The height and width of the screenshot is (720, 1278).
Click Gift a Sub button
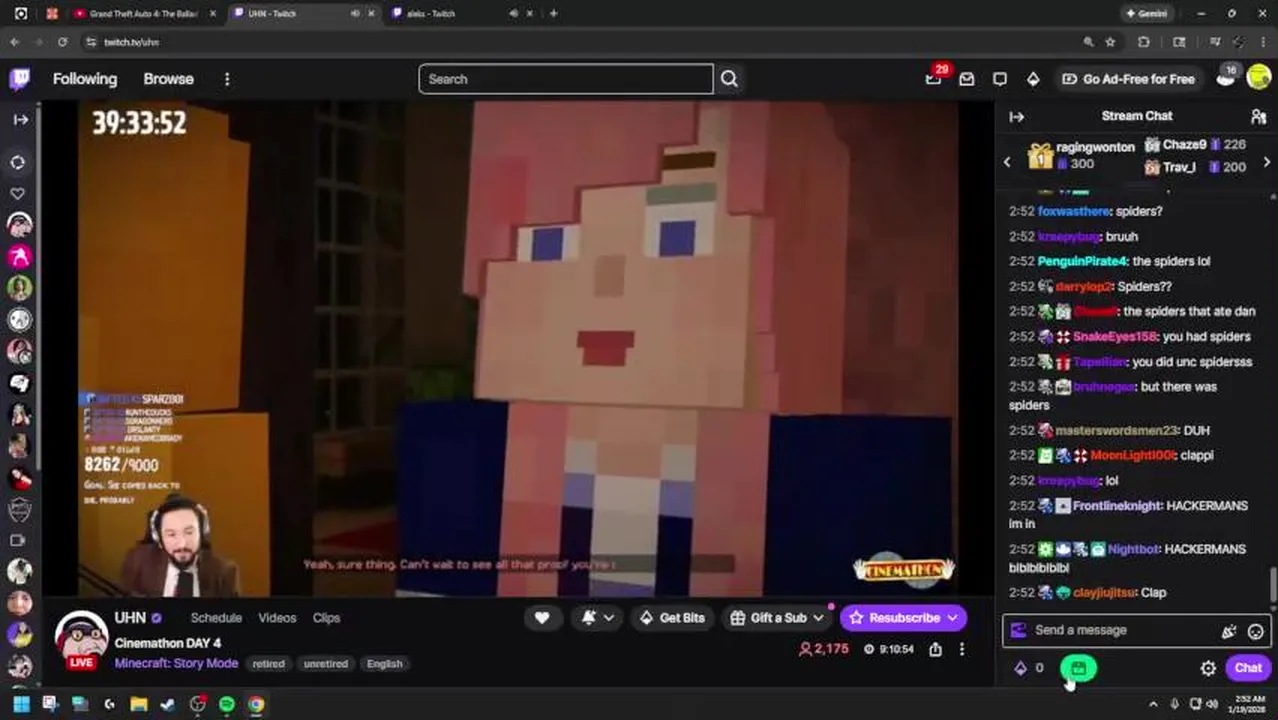click(777, 618)
